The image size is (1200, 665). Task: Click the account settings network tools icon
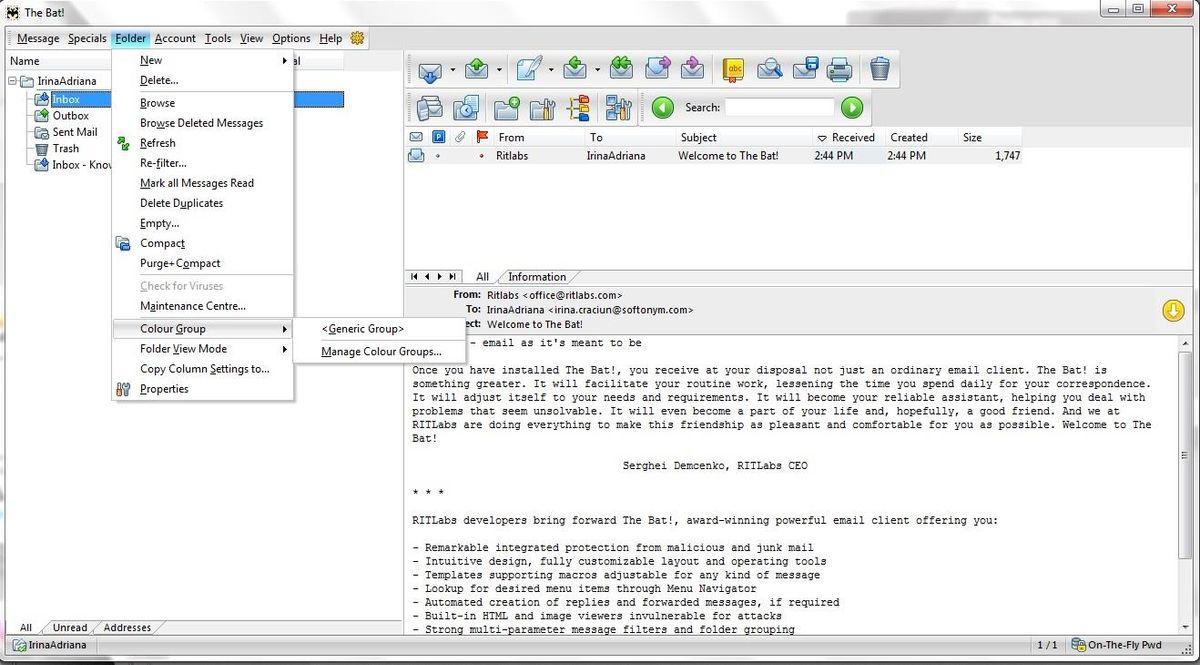[619, 107]
